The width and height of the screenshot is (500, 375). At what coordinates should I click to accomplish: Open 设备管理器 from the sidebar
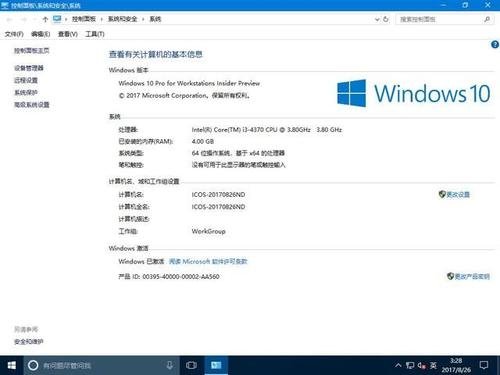pyautogui.click(x=29, y=68)
